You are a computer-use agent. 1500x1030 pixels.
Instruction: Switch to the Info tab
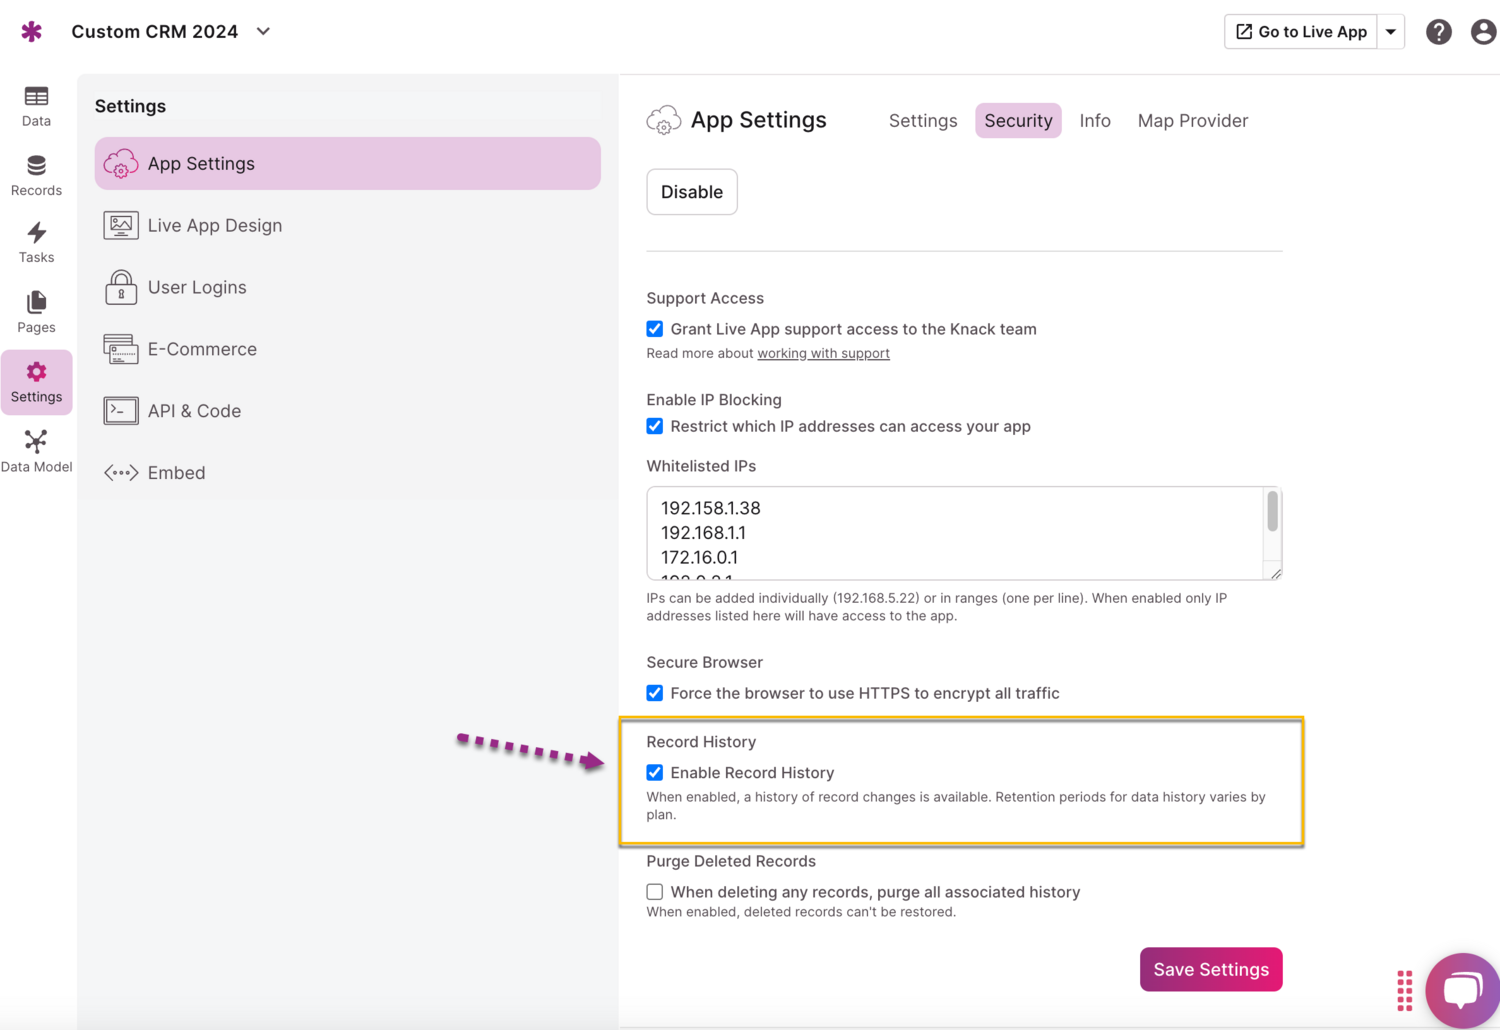coord(1094,121)
